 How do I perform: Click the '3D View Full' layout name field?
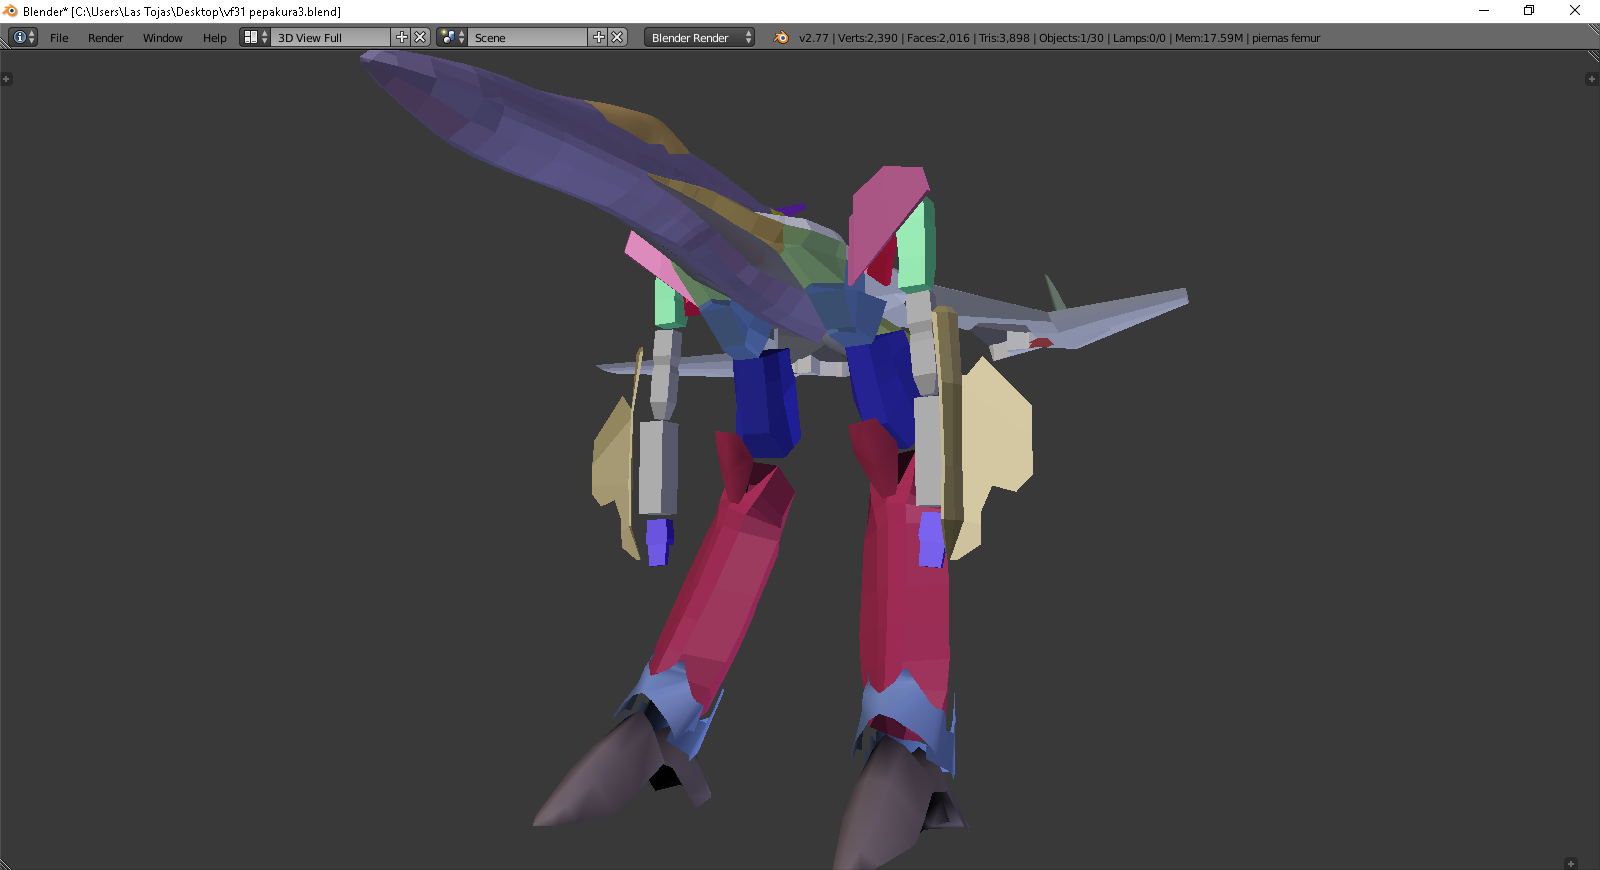332,37
